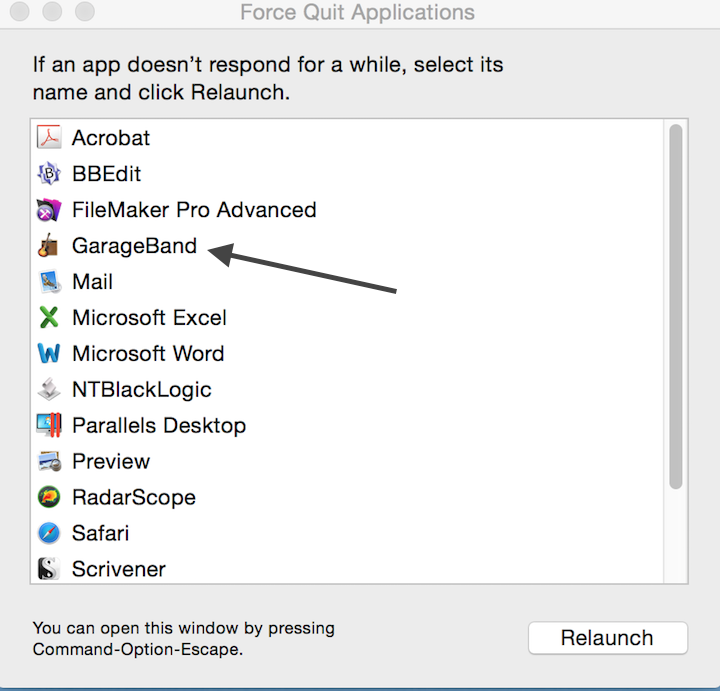Image resolution: width=720 pixels, height=691 pixels.
Task: Select the GarageBand list entry
Action: coord(134,246)
